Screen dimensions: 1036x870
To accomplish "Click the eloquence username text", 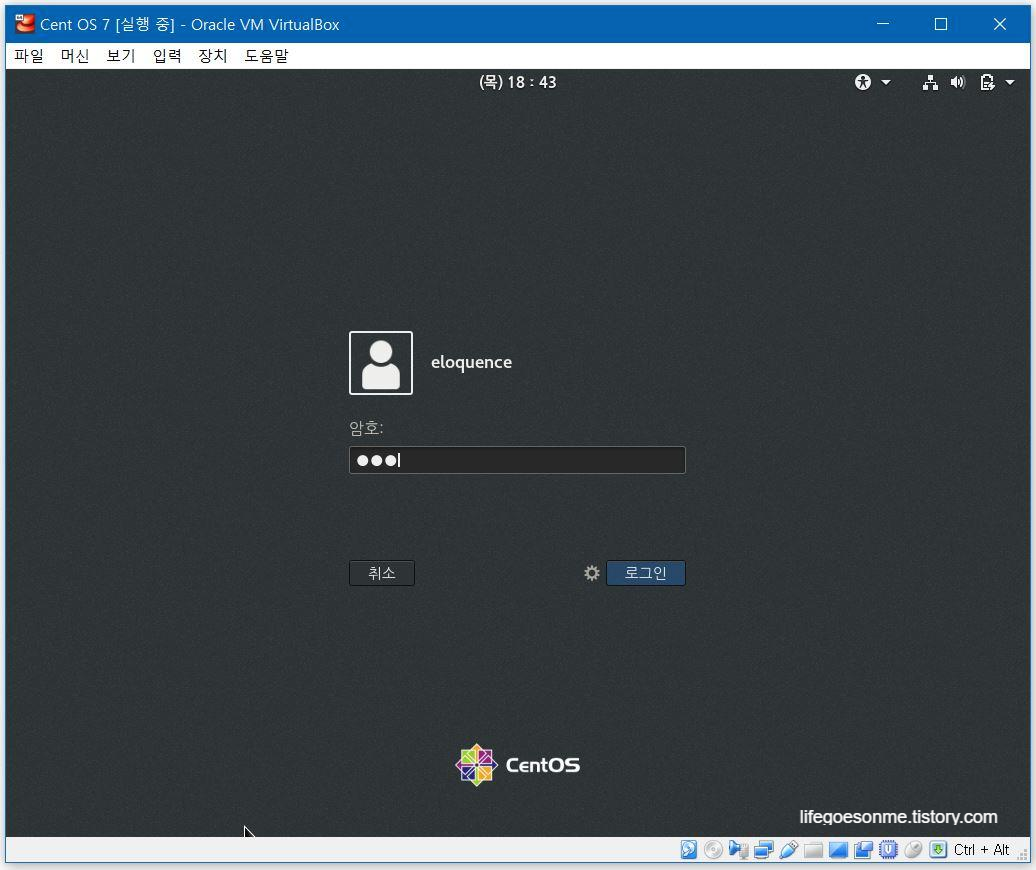I will (471, 363).
